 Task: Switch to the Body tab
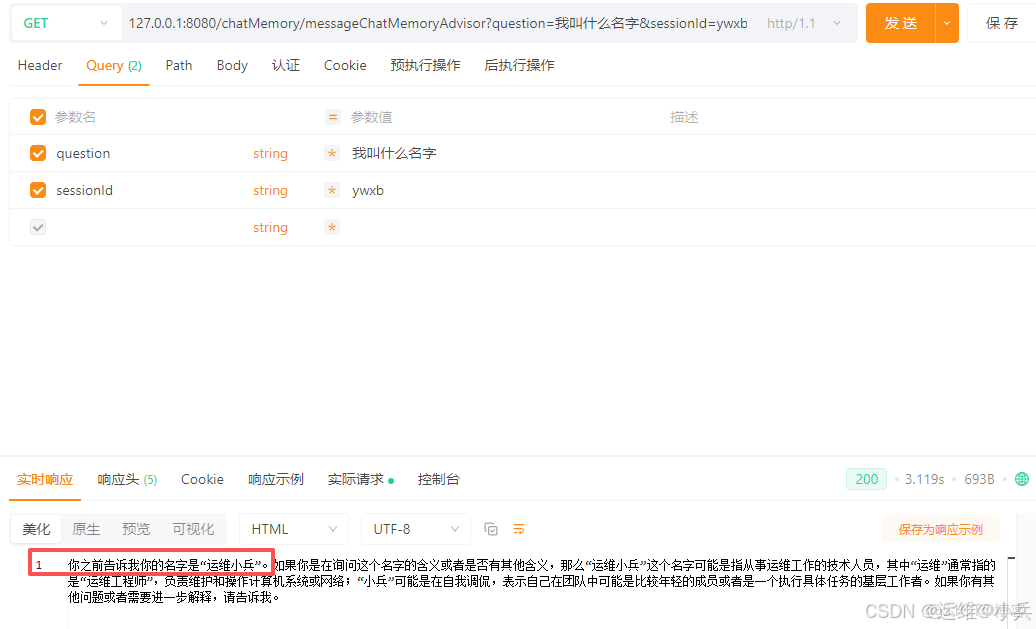click(232, 65)
